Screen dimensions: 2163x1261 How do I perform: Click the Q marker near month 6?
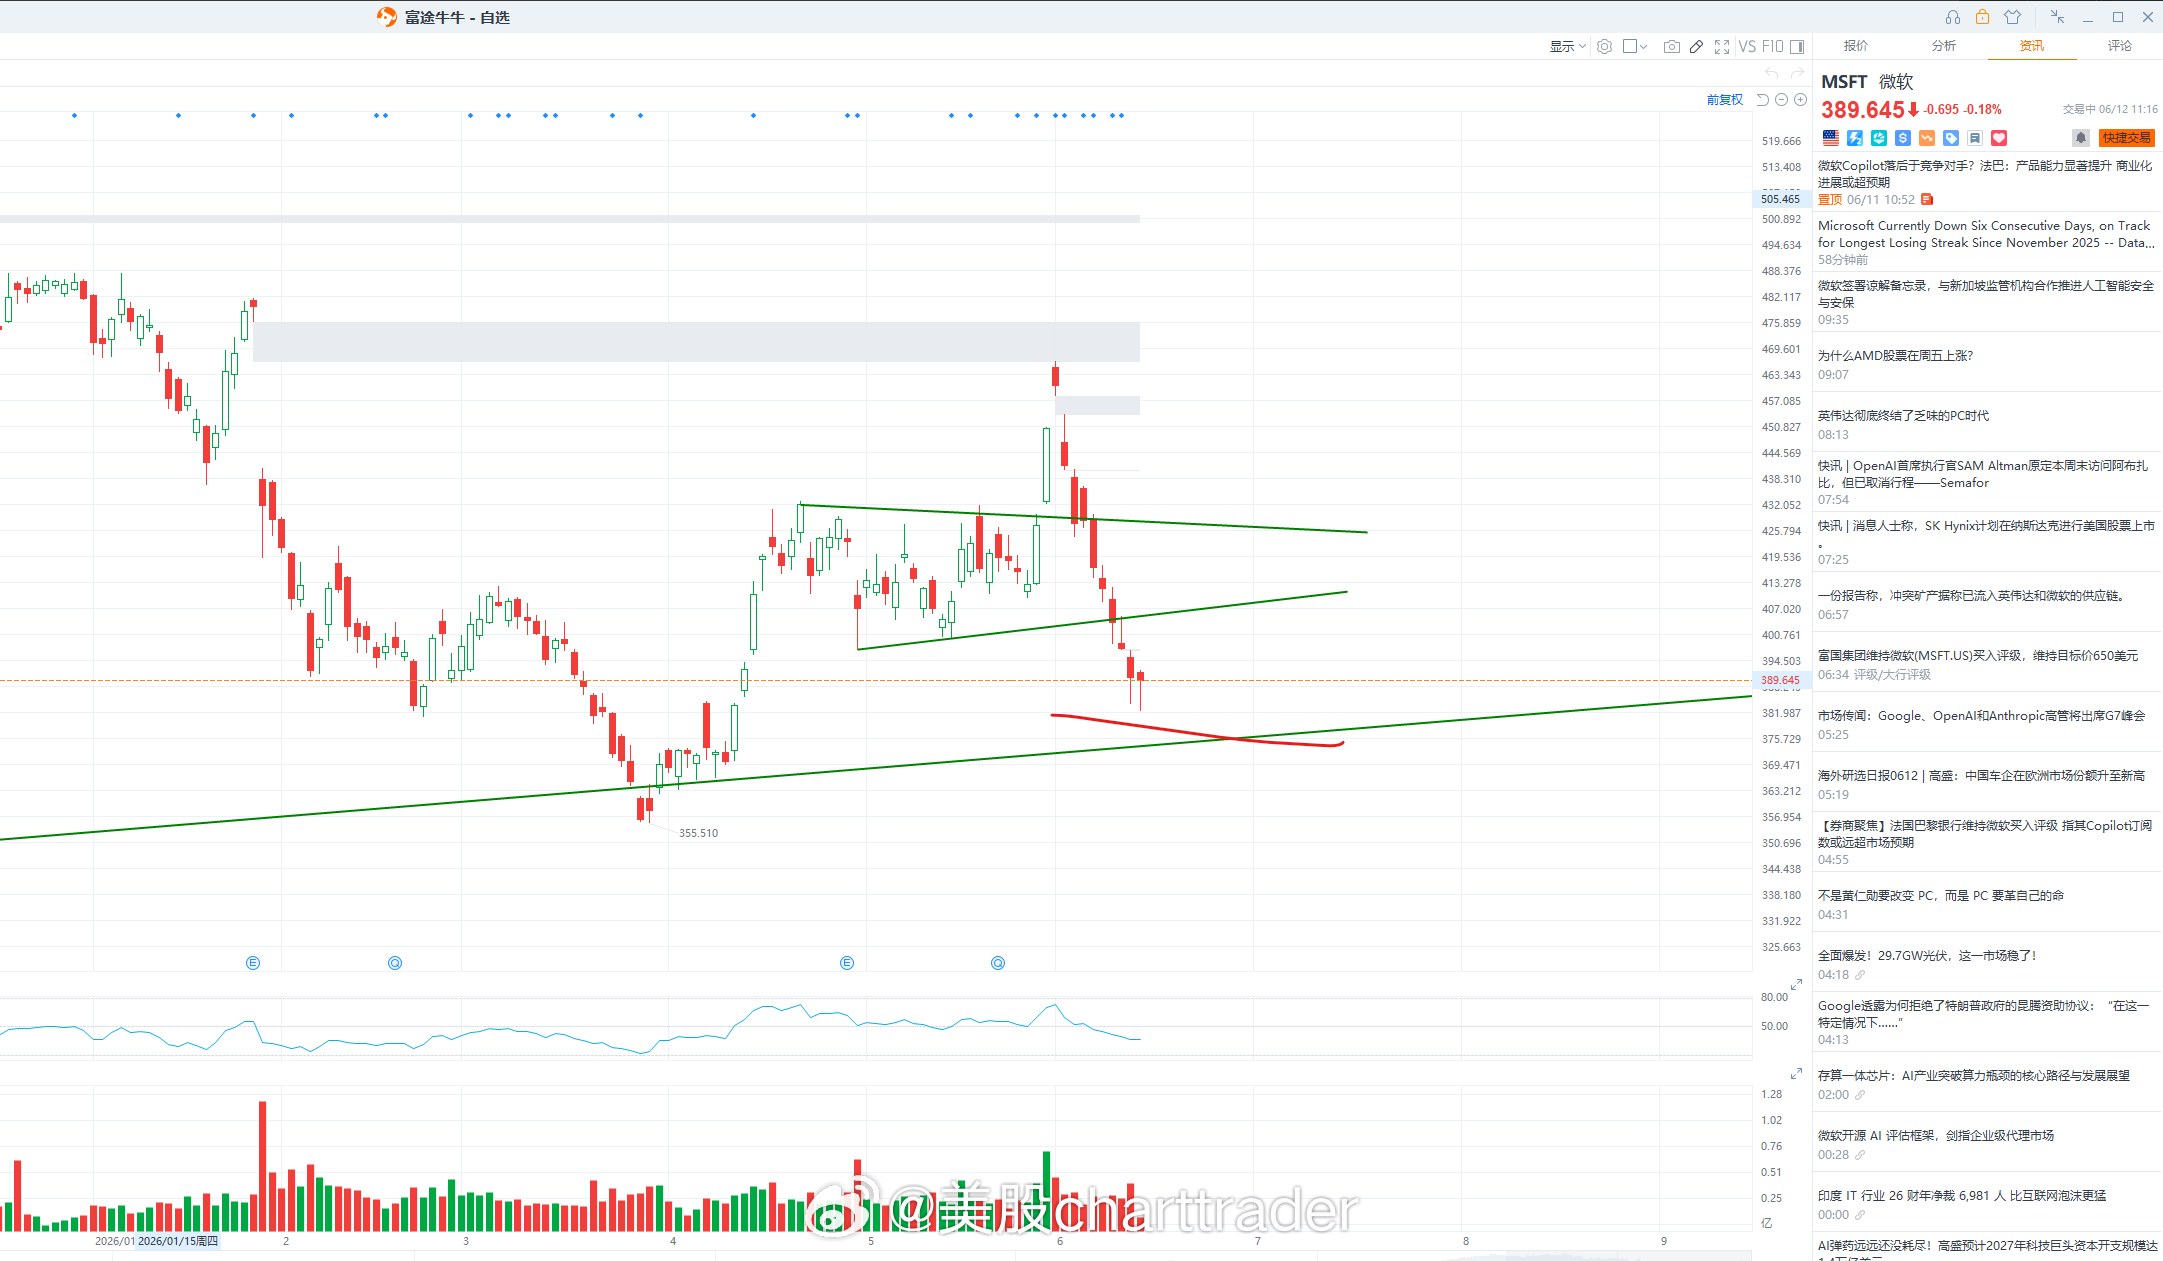998,963
